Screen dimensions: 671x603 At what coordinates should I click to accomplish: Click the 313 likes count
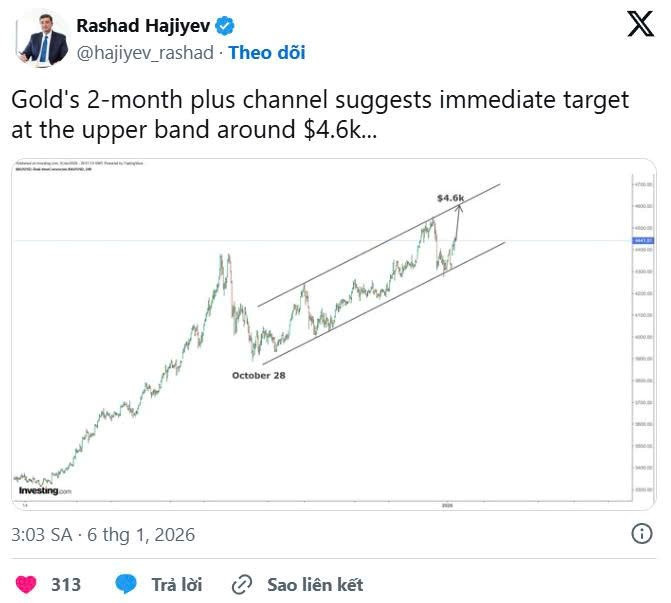[66, 584]
